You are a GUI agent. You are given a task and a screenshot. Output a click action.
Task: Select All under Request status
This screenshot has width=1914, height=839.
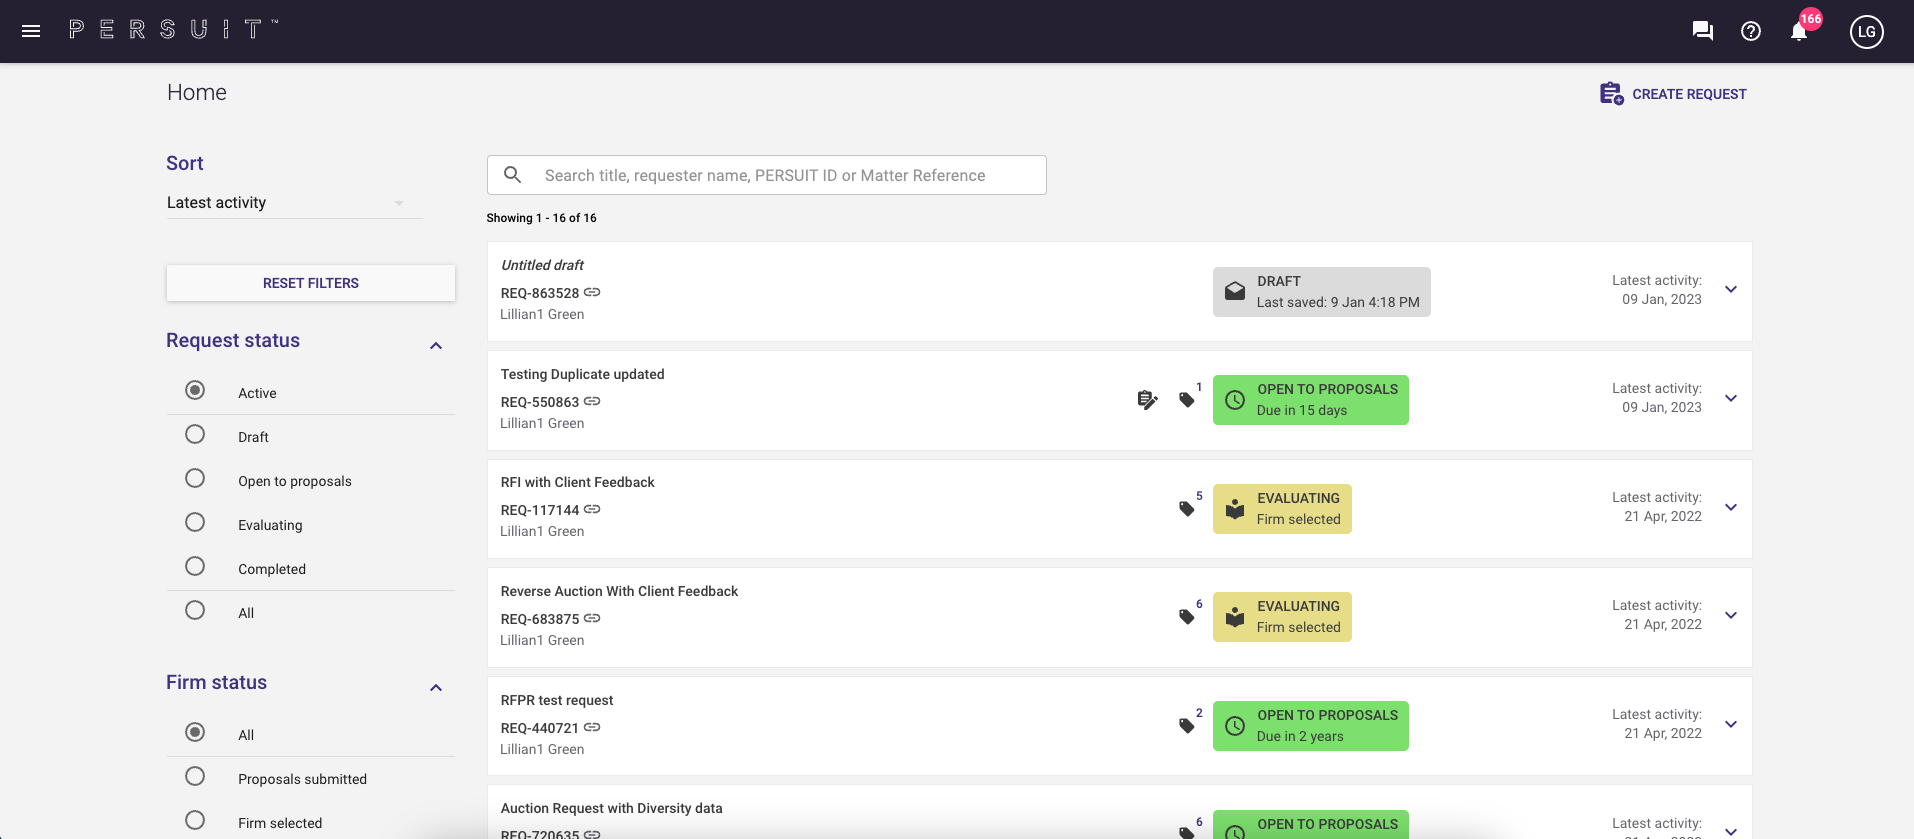pyautogui.click(x=195, y=610)
